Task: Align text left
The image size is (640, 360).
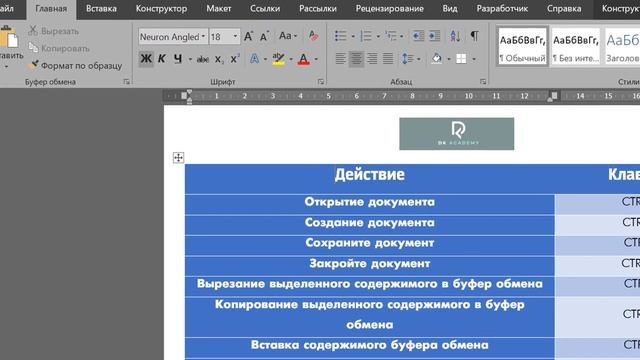Action: coord(340,59)
